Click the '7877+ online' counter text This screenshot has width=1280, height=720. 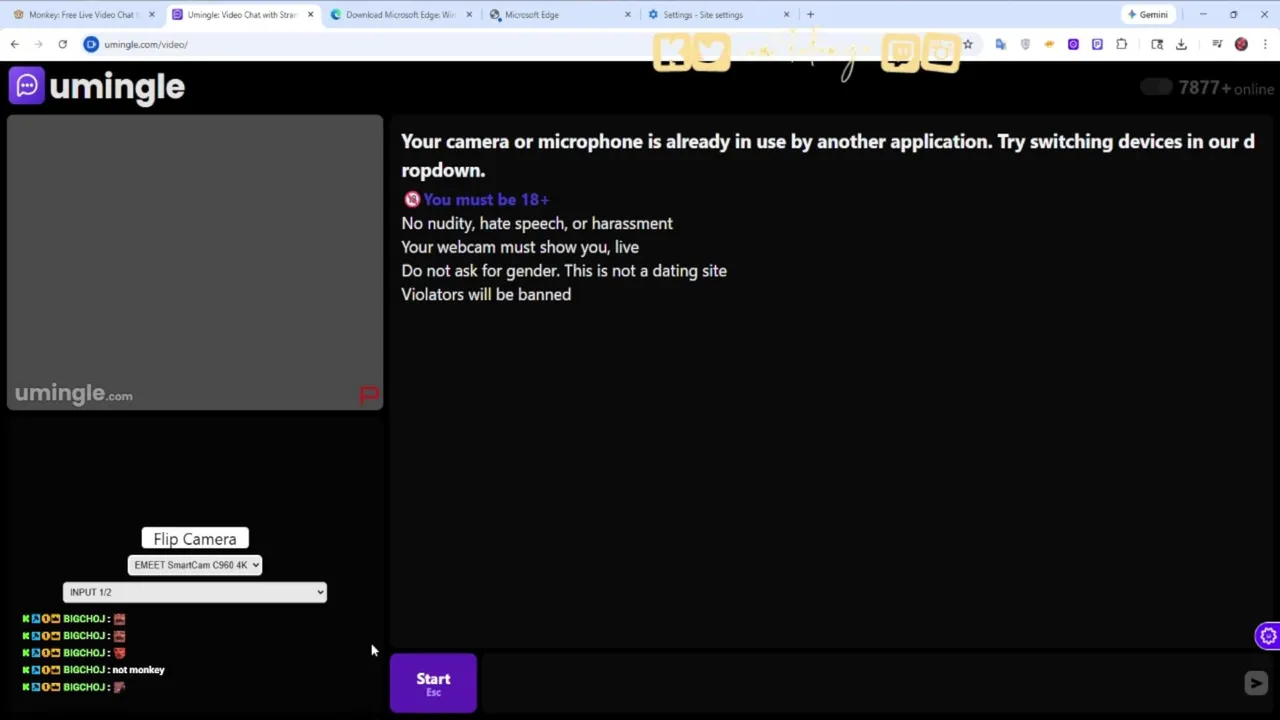[x=1226, y=88]
